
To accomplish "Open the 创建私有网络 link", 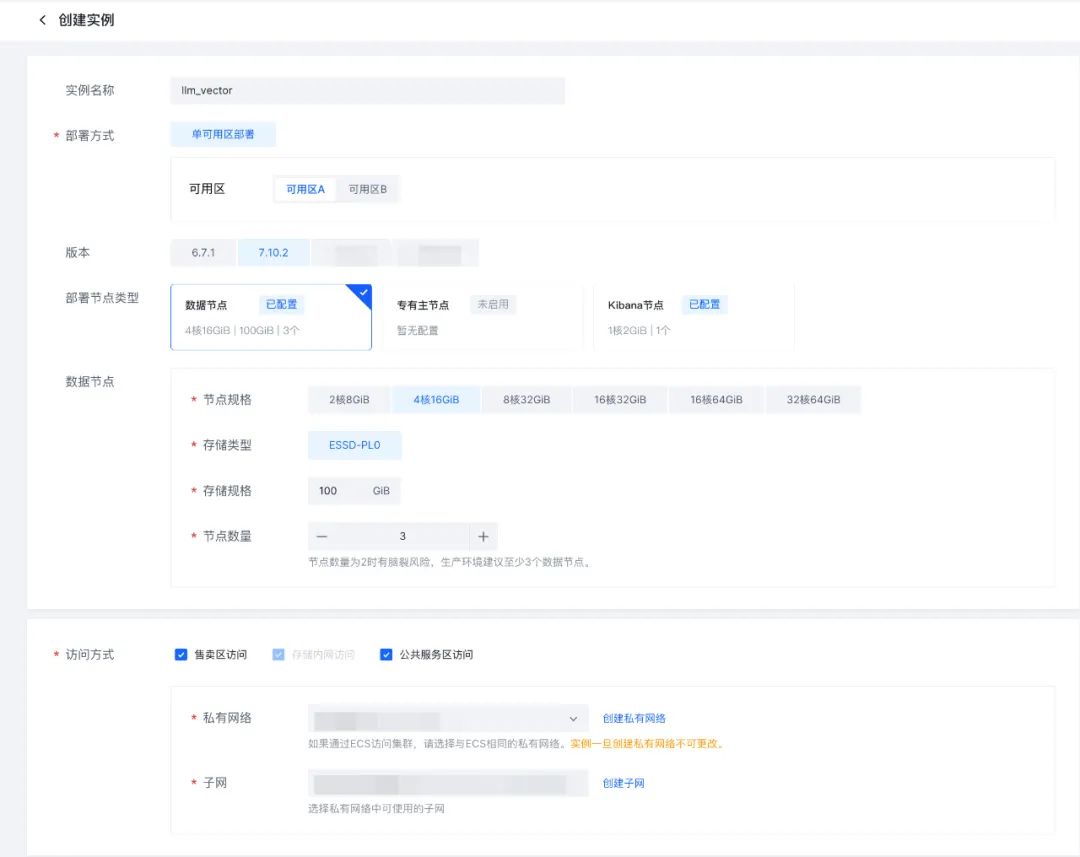I will [634, 718].
